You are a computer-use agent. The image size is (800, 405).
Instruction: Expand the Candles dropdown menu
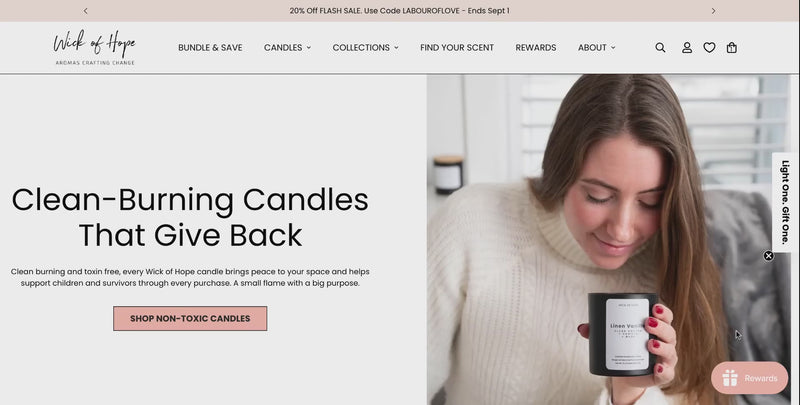click(x=287, y=47)
